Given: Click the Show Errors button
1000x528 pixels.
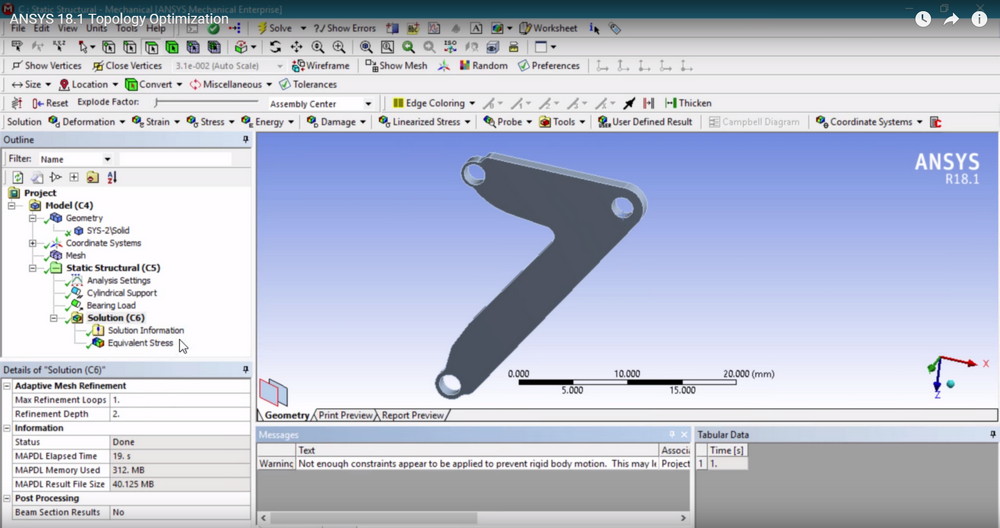Looking at the screenshot, I should [344, 28].
